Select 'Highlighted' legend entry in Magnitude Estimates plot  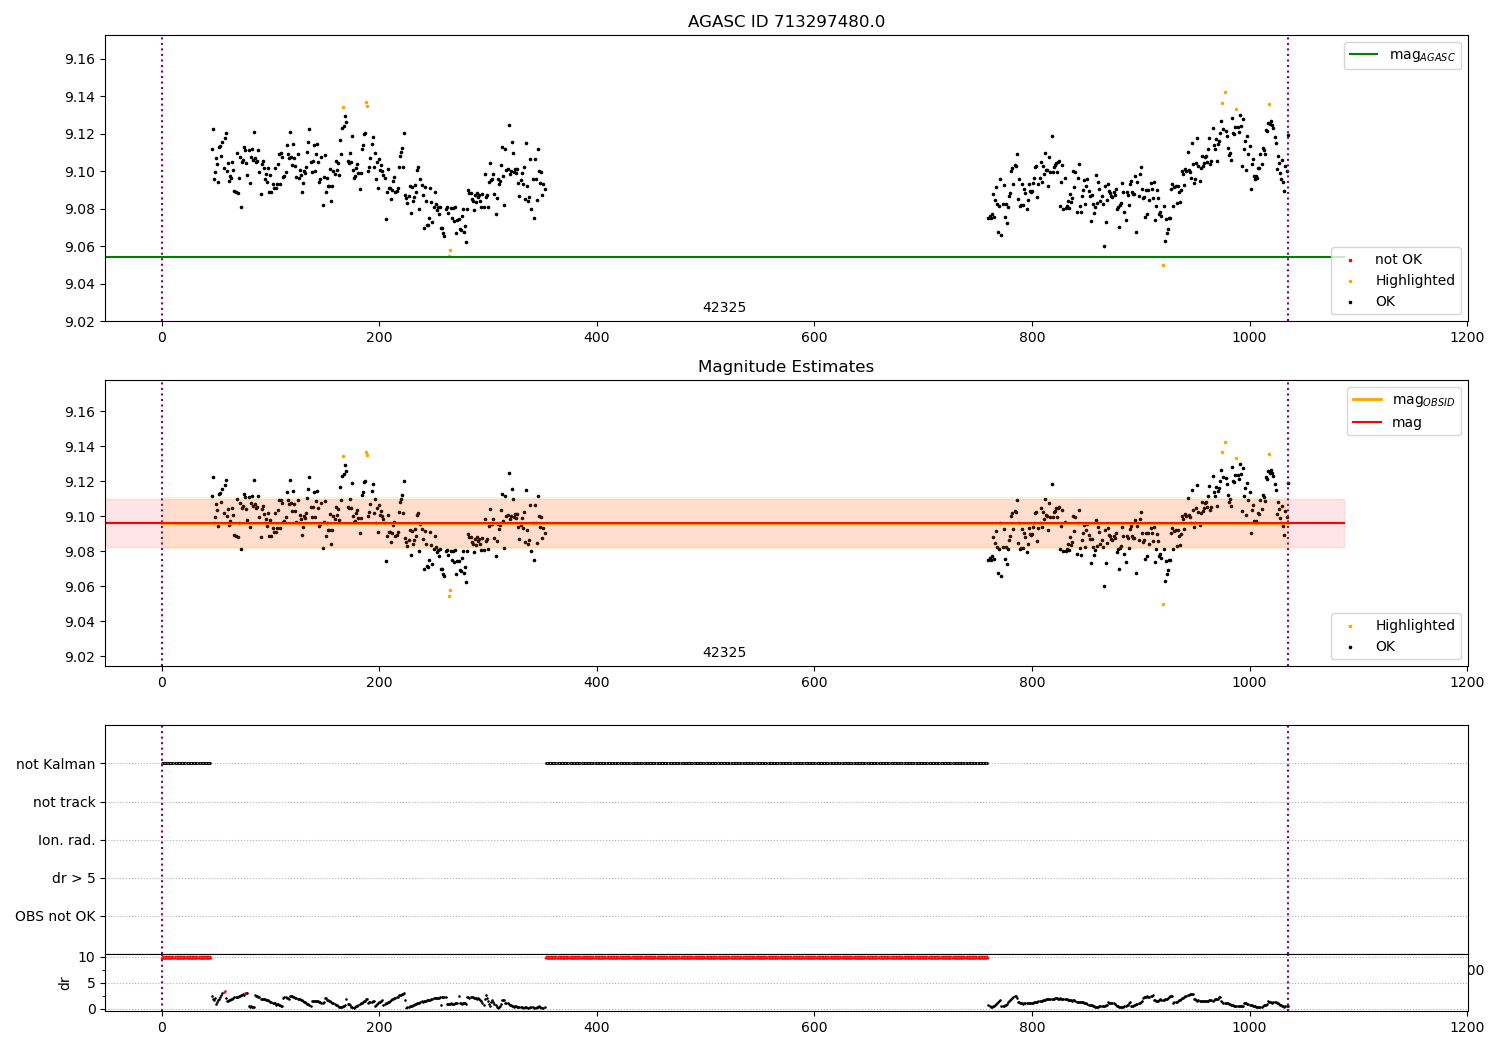[1400, 626]
